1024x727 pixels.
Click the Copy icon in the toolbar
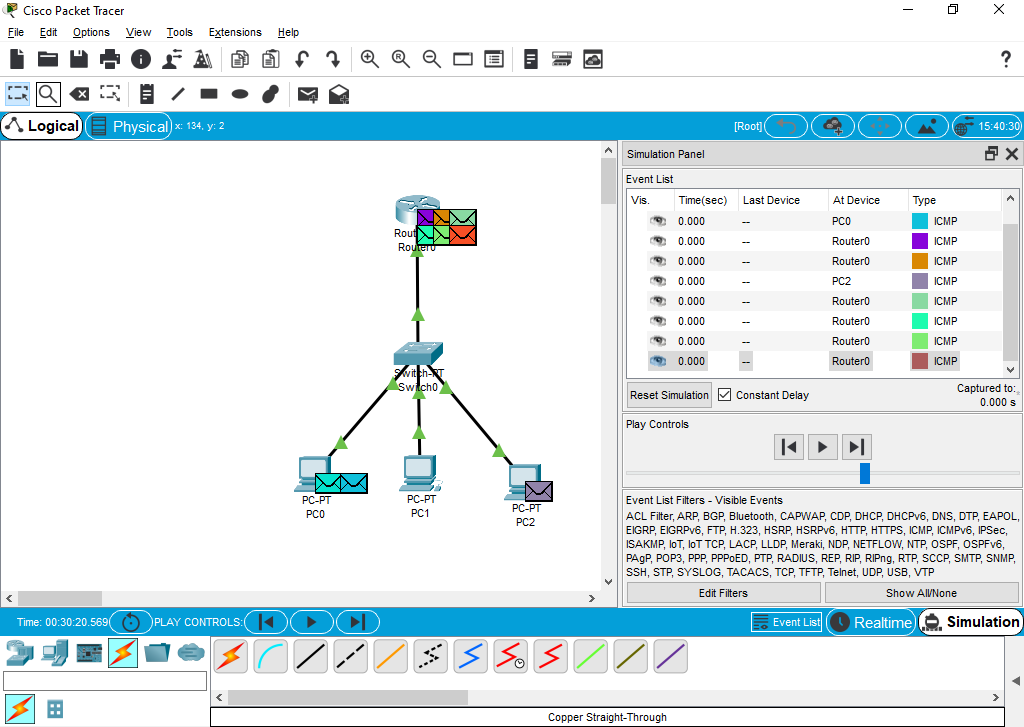pos(240,59)
